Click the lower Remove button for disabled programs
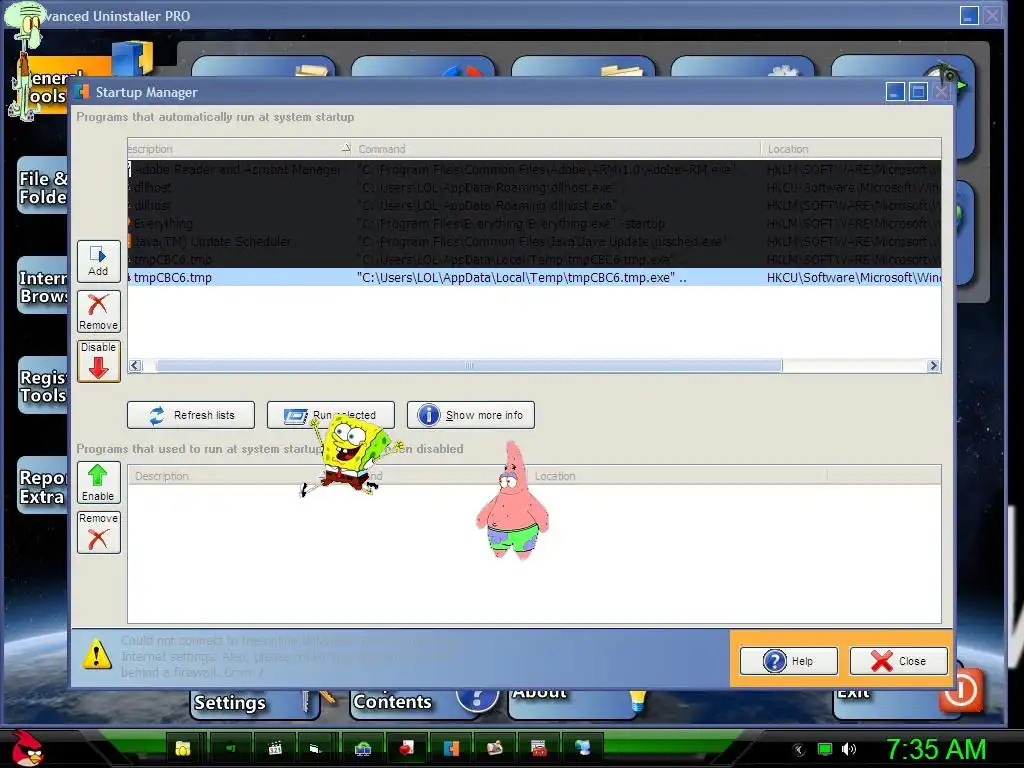Screen dimensions: 1024x768 pos(99,532)
